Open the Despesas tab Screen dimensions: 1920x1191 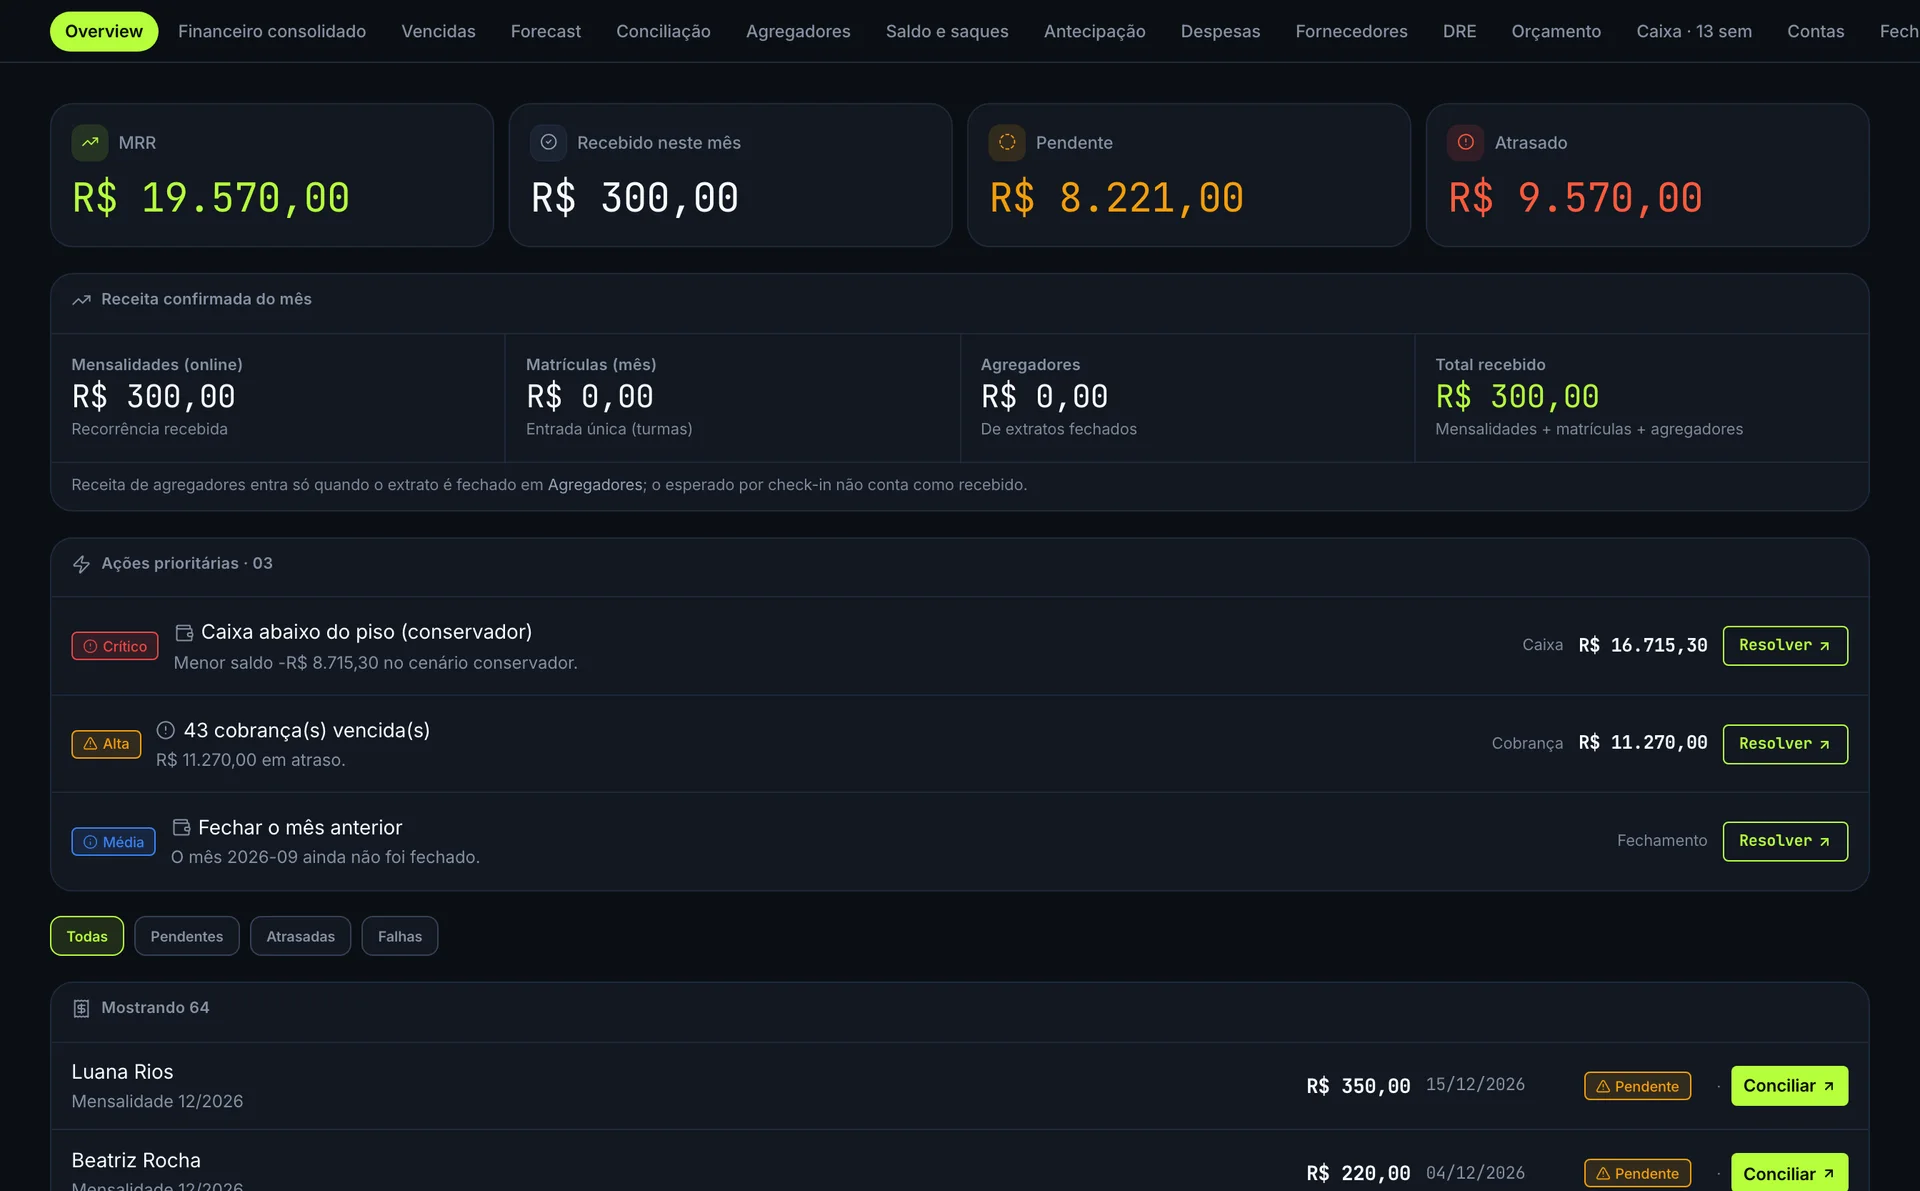1220,31
